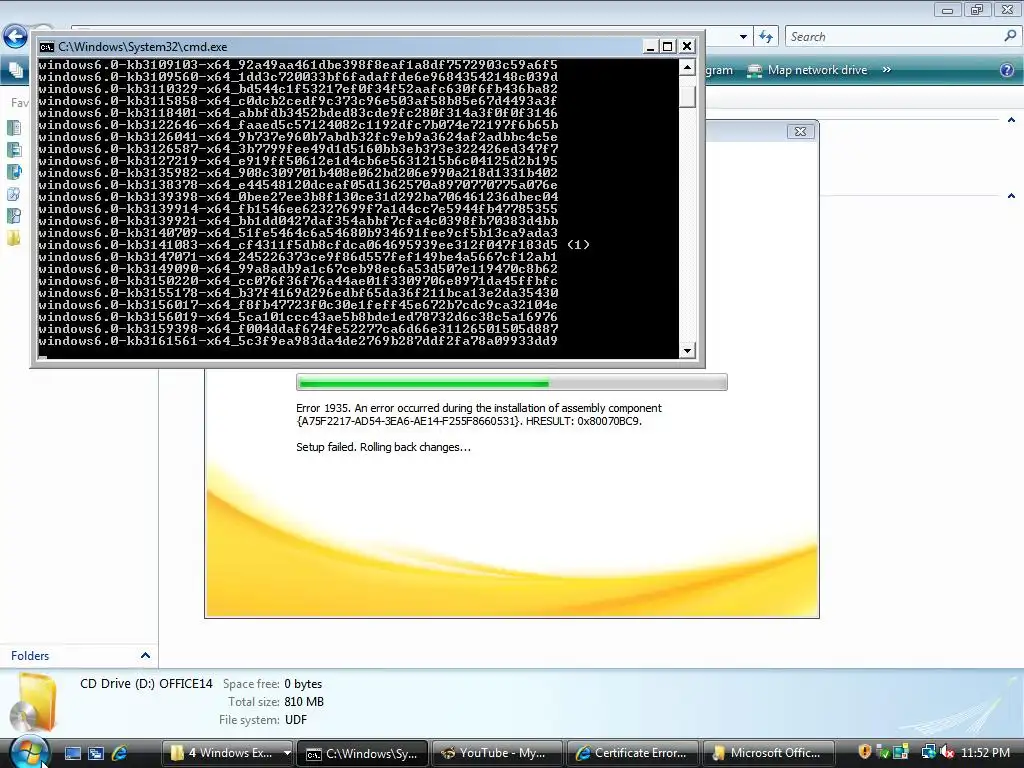Click 'Setup failed. Rolling back changes...' text
The width and height of the screenshot is (1024, 768).
[x=383, y=447]
